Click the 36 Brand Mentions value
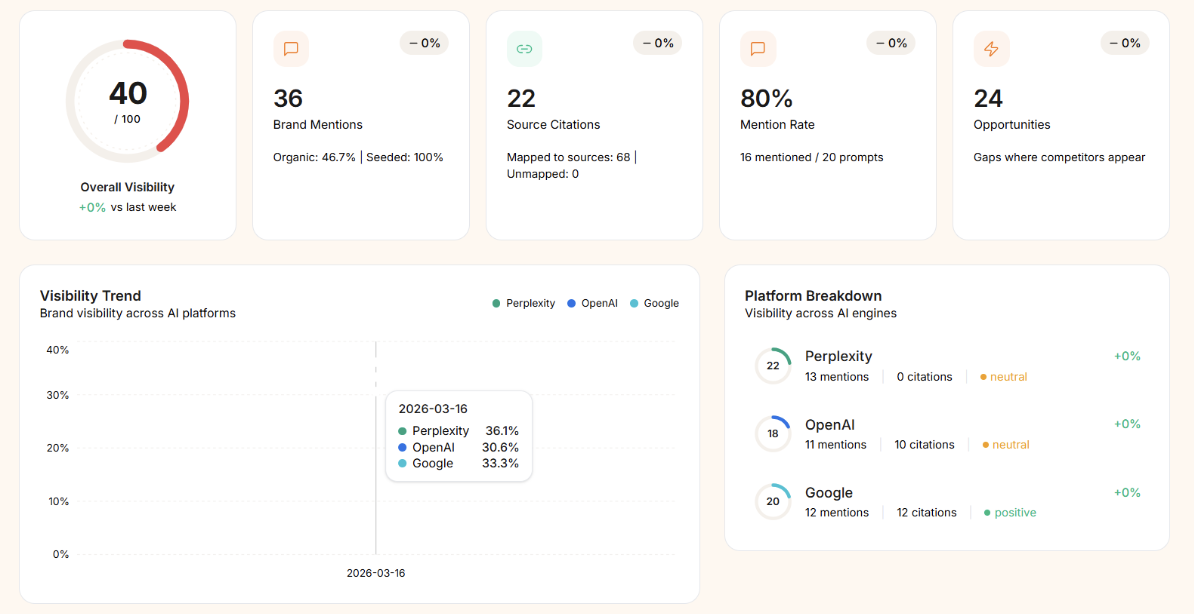The height and width of the screenshot is (614, 1194). [288, 98]
